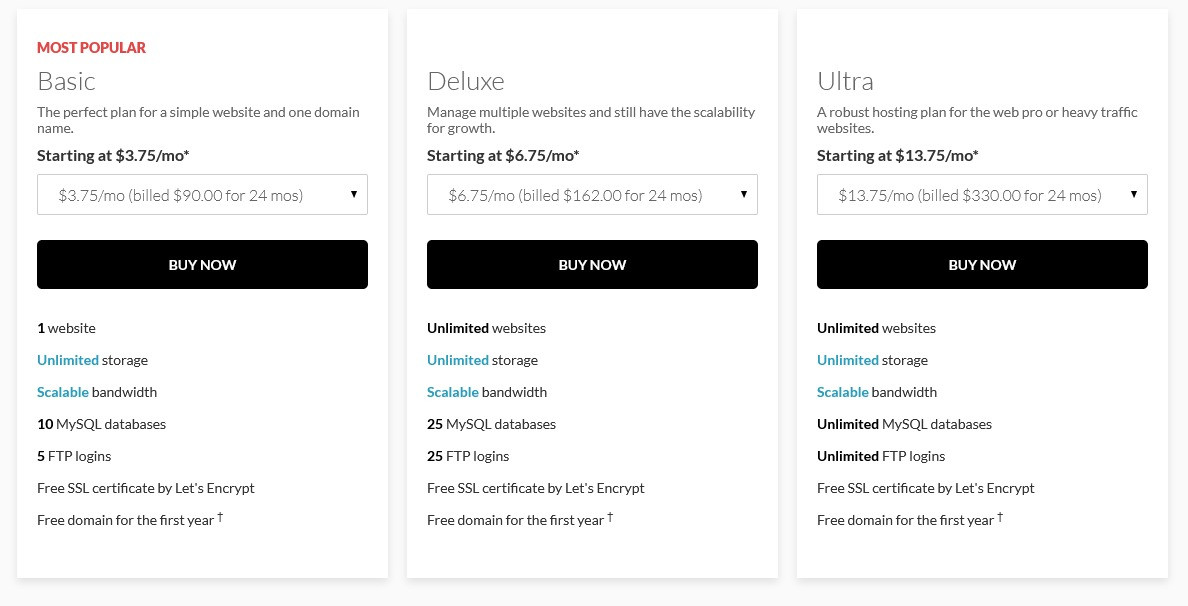Click the dropdown arrow on $6.75/mo selector

[x=743, y=194]
